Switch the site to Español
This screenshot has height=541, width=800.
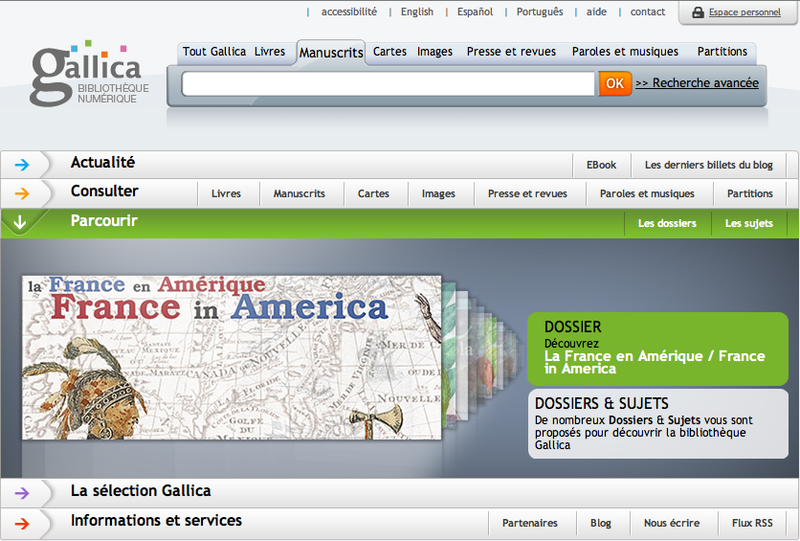(475, 12)
